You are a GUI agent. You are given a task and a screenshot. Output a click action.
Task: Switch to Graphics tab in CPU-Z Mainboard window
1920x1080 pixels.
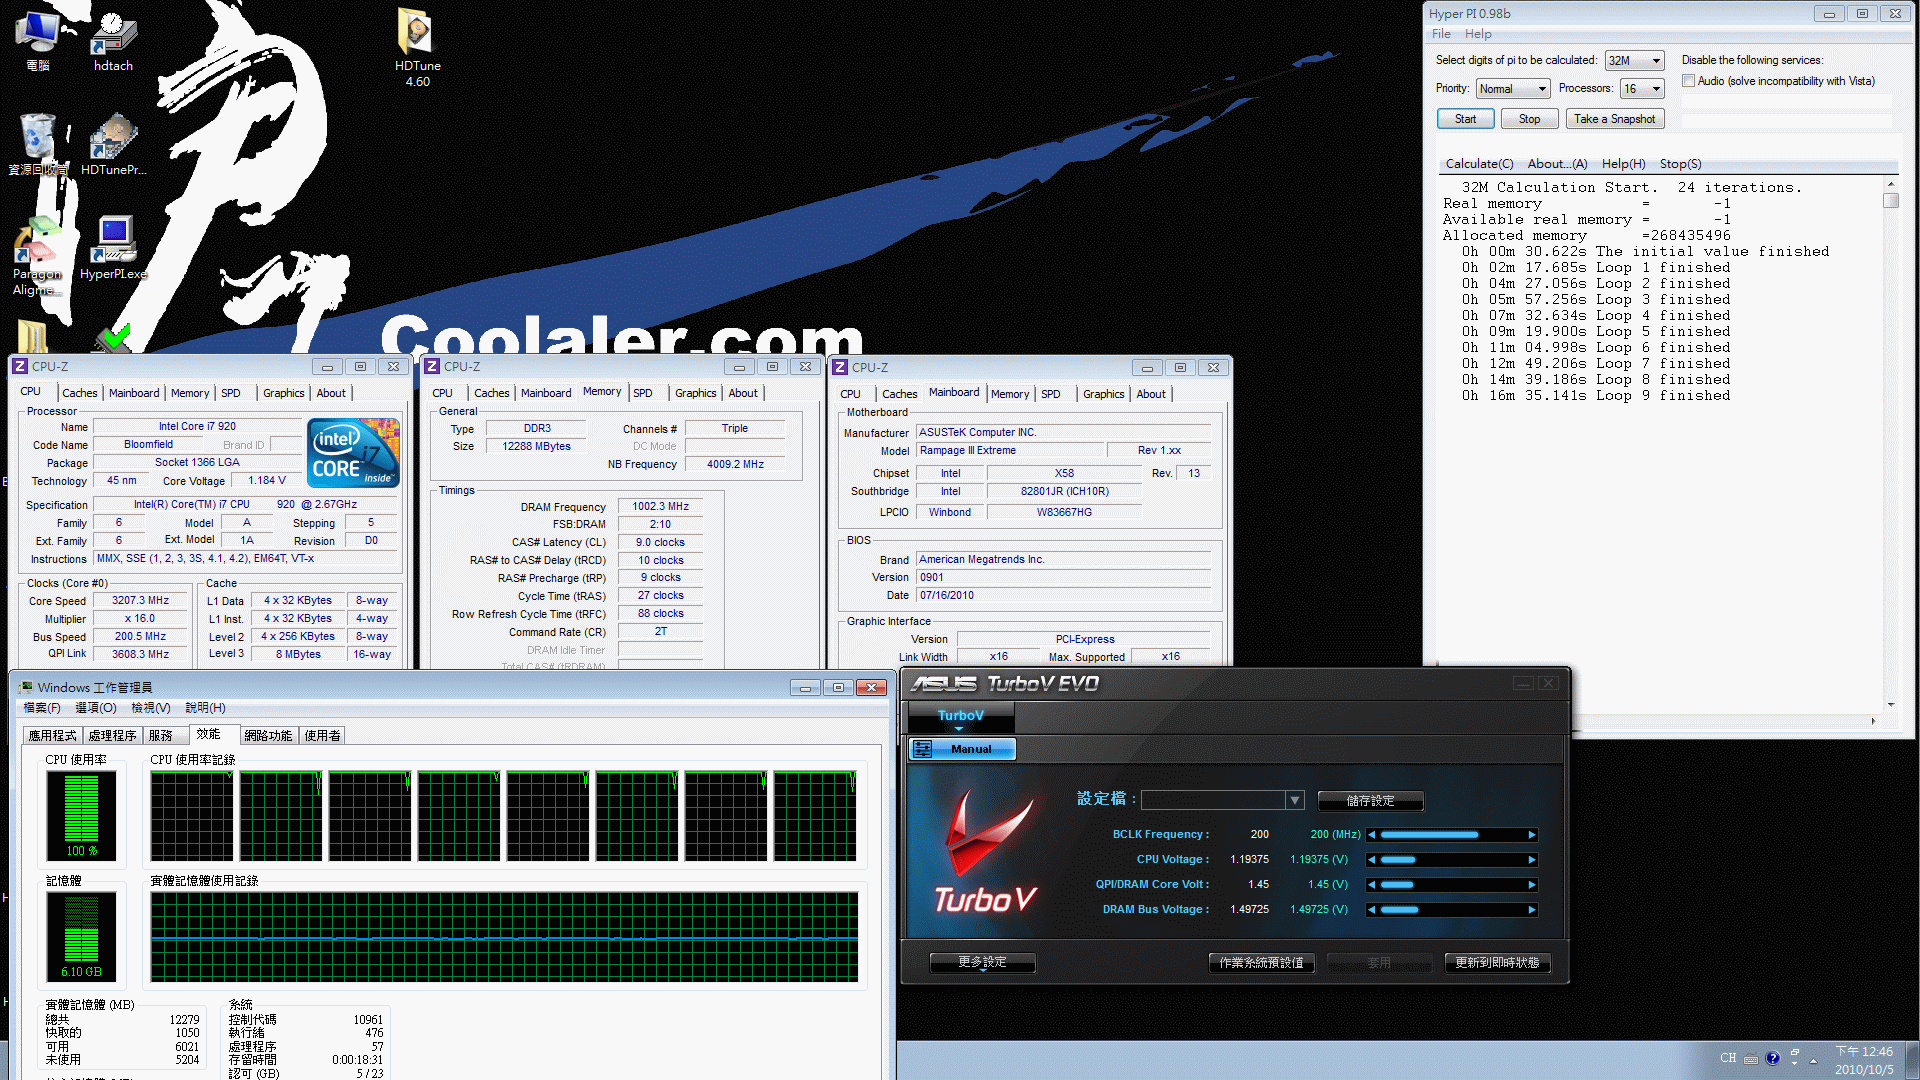click(1103, 395)
